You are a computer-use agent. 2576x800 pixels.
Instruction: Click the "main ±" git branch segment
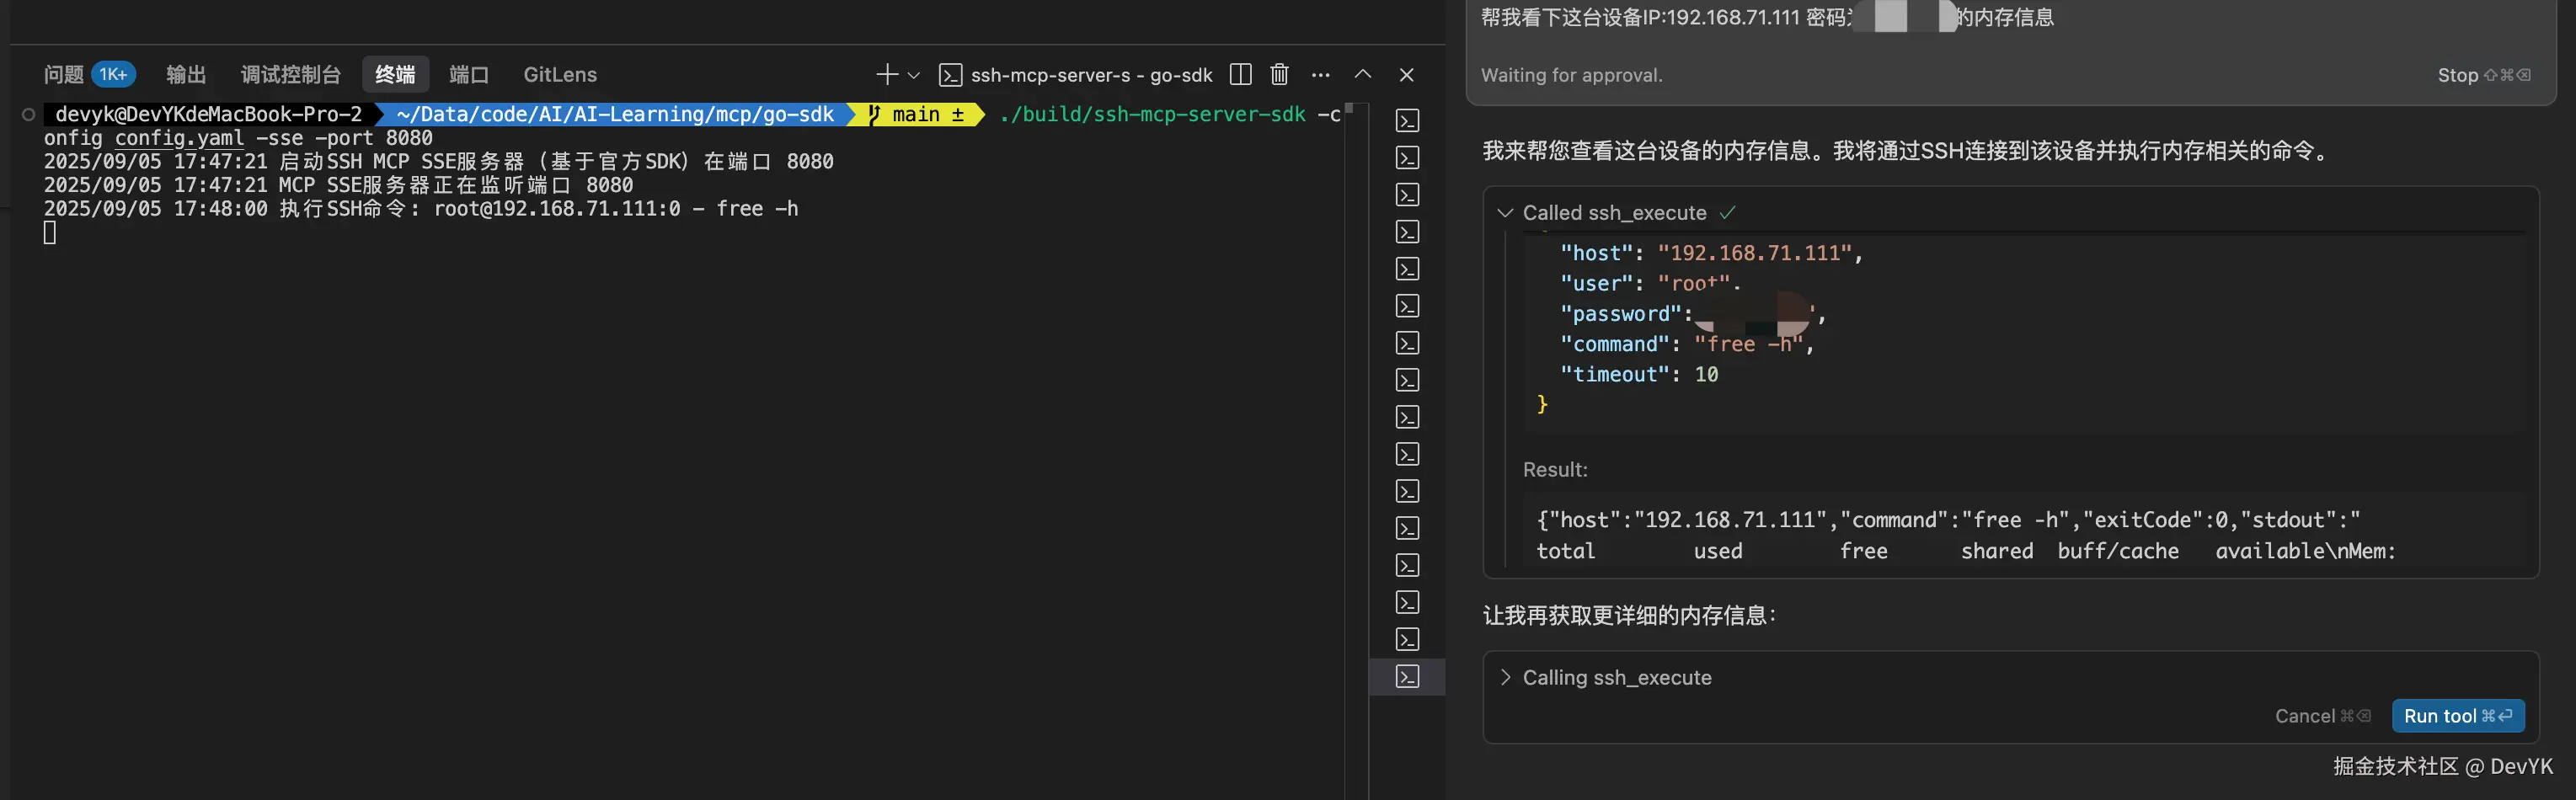pyautogui.click(x=917, y=114)
